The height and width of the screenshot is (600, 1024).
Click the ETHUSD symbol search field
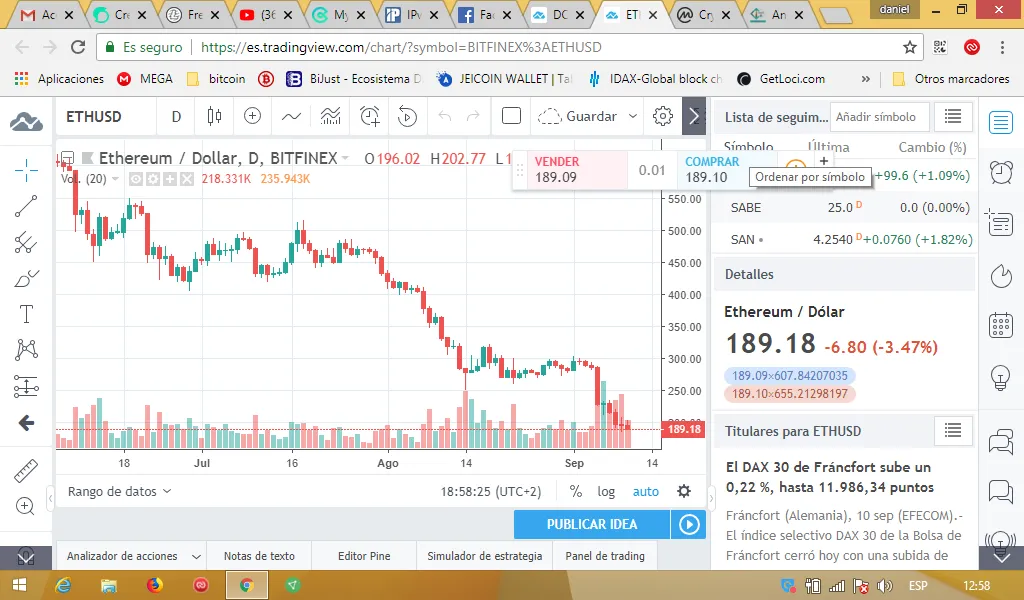104,116
